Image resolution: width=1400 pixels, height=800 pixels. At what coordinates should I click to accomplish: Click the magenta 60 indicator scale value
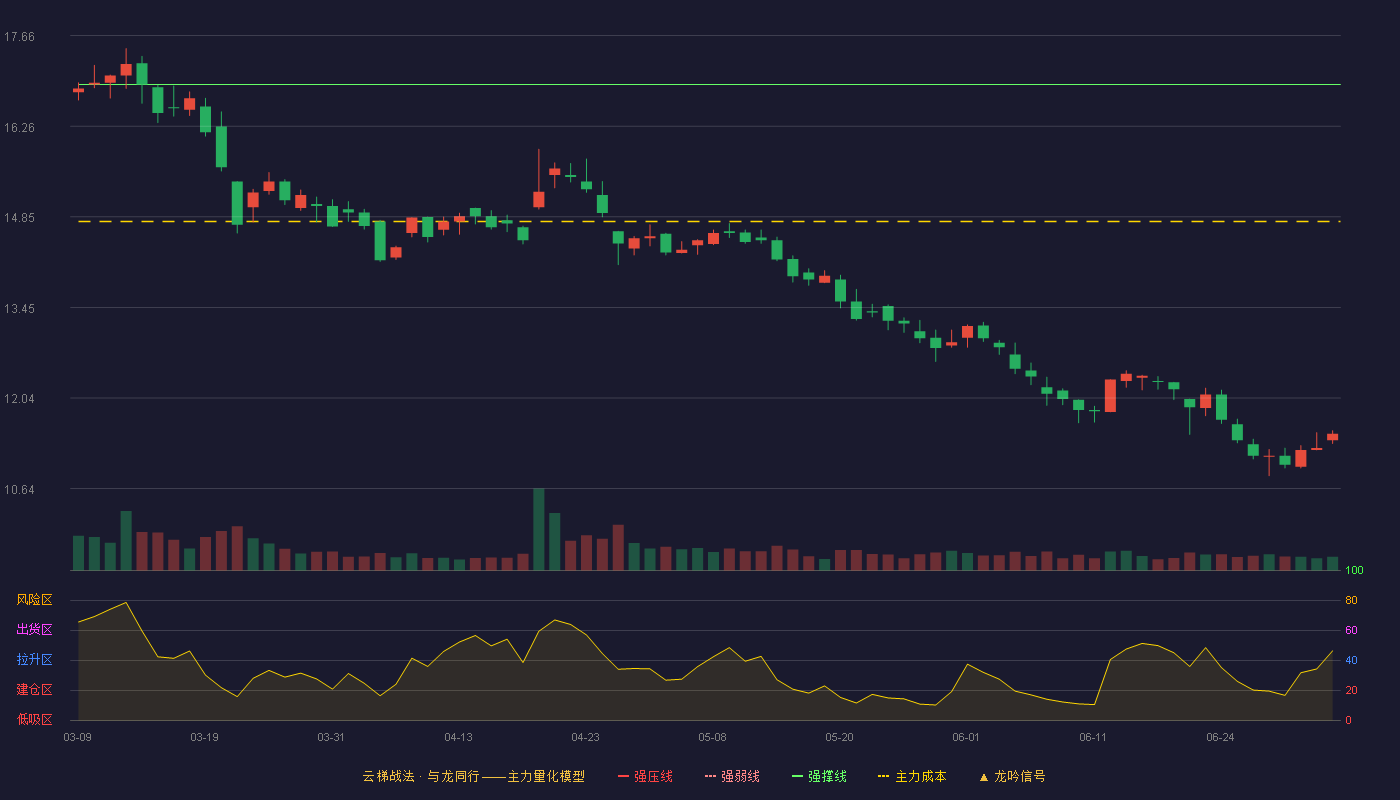click(x=1351, y=630)
